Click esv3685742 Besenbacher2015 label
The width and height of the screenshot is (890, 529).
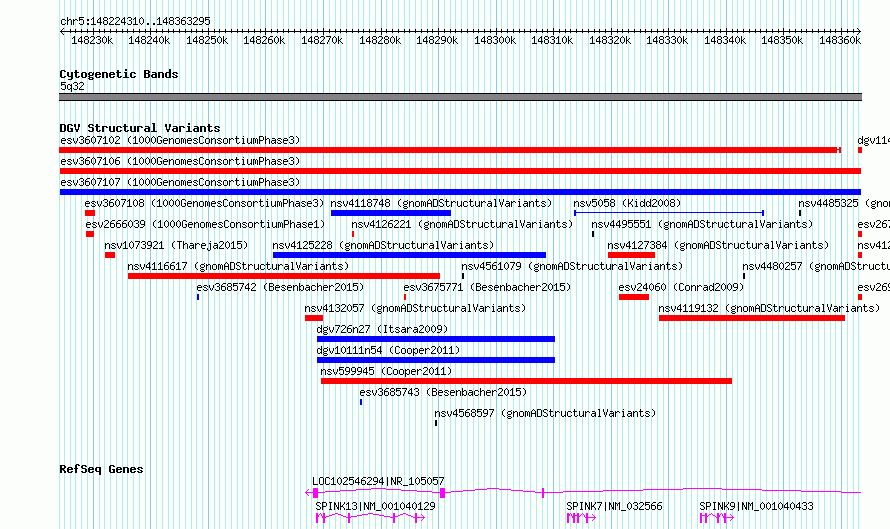click(x=280, y=287)
